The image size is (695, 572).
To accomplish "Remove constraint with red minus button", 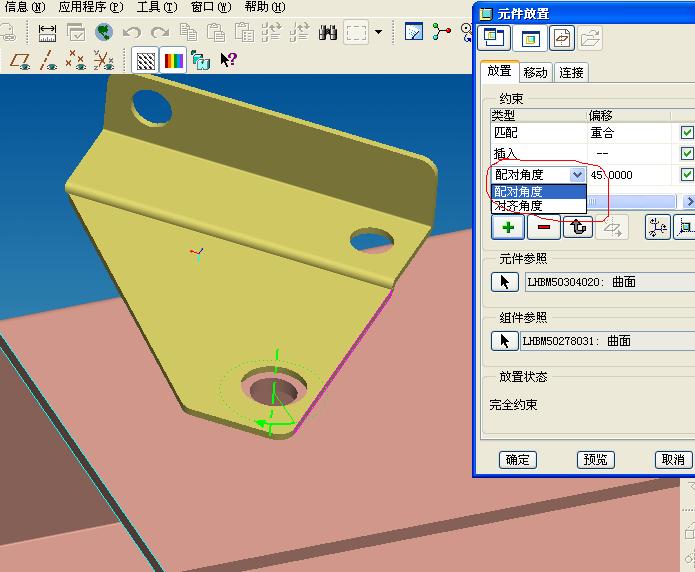I will click(x=544, y=227).
